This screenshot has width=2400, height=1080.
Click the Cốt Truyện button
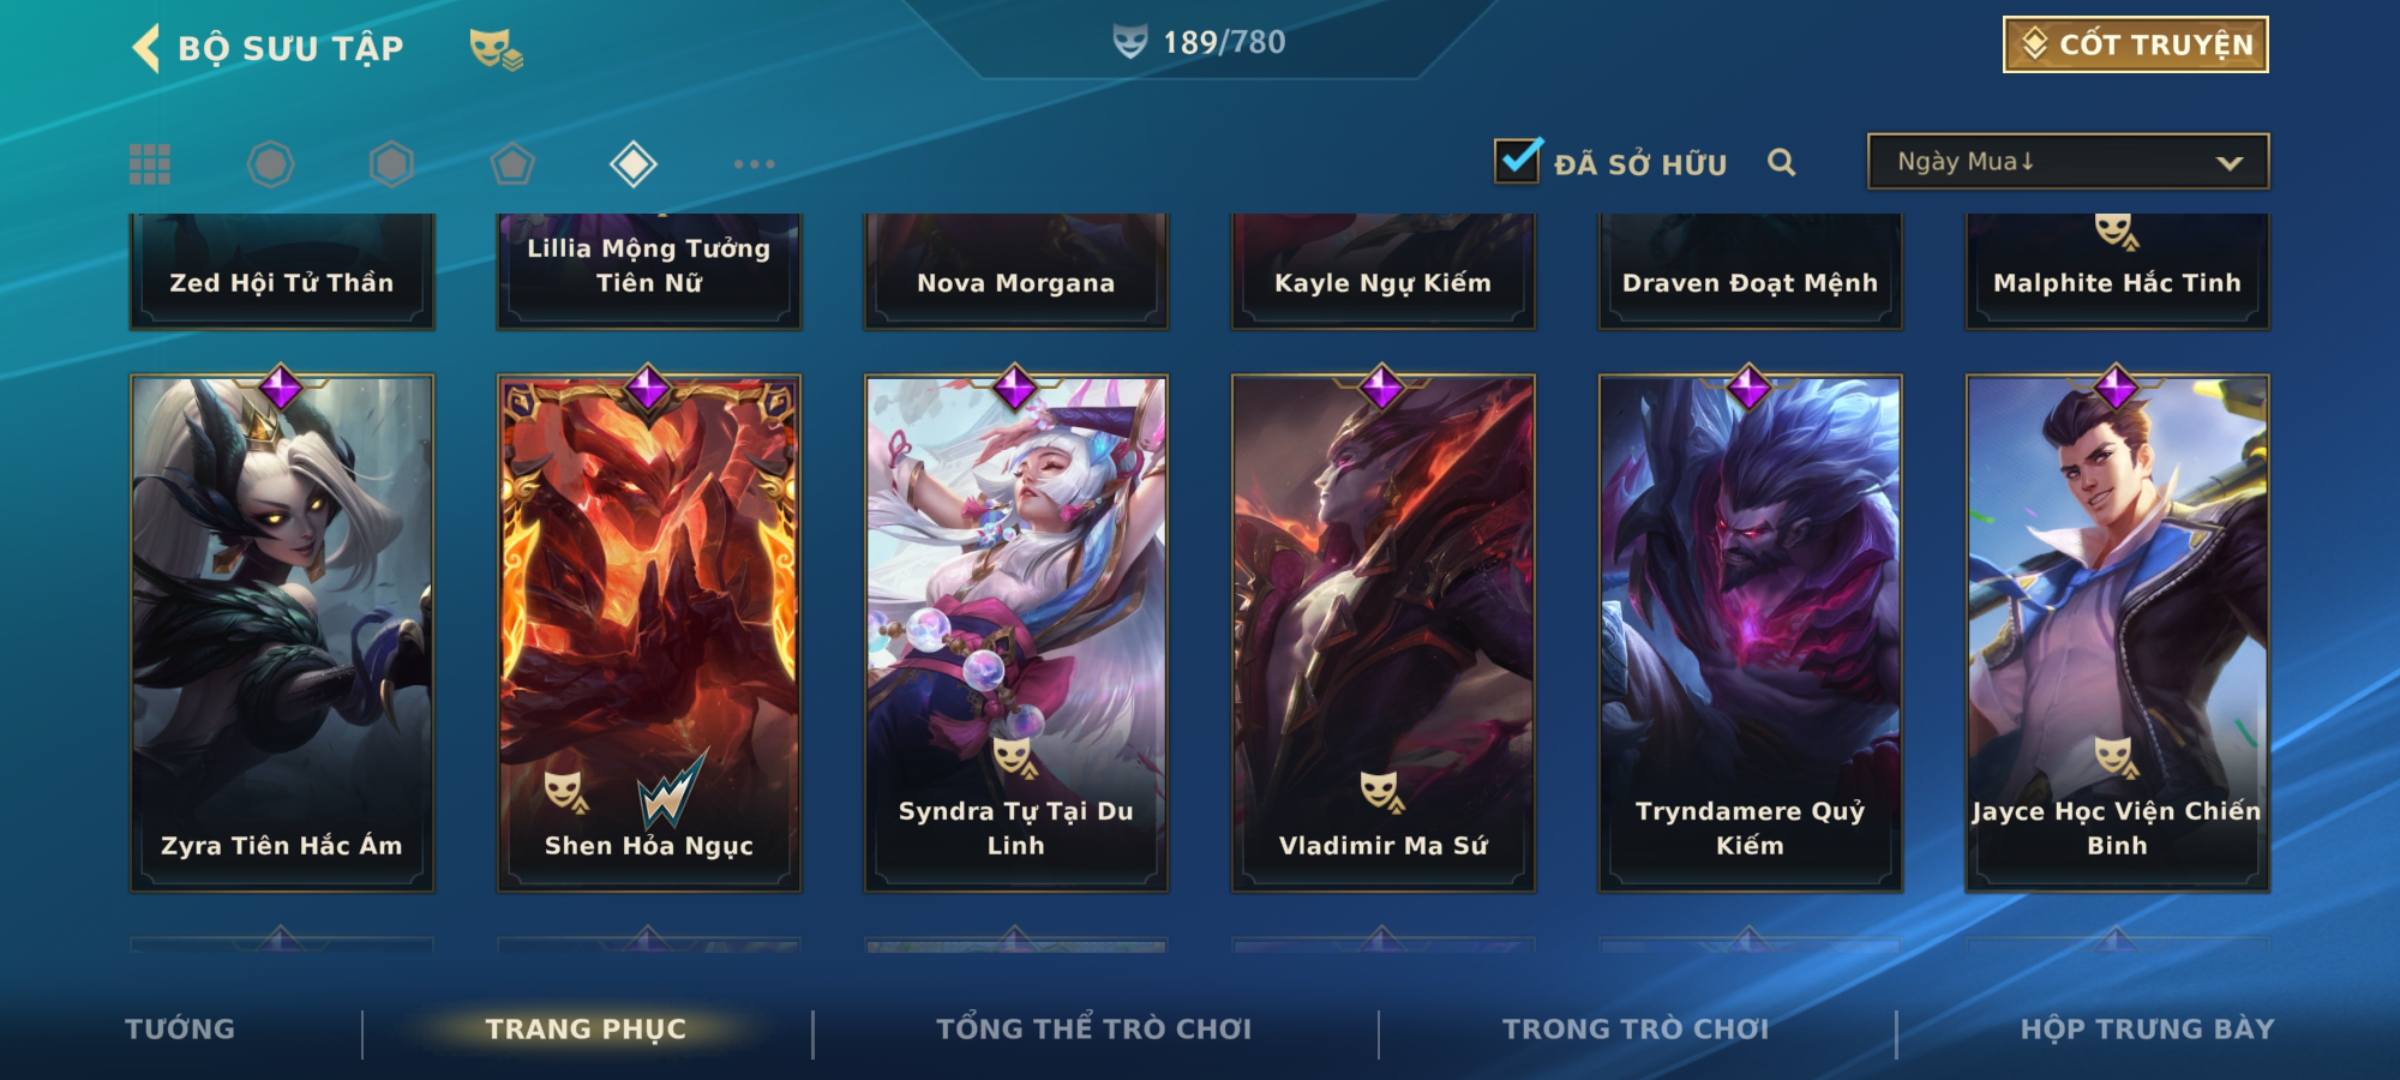[2135, 44]
